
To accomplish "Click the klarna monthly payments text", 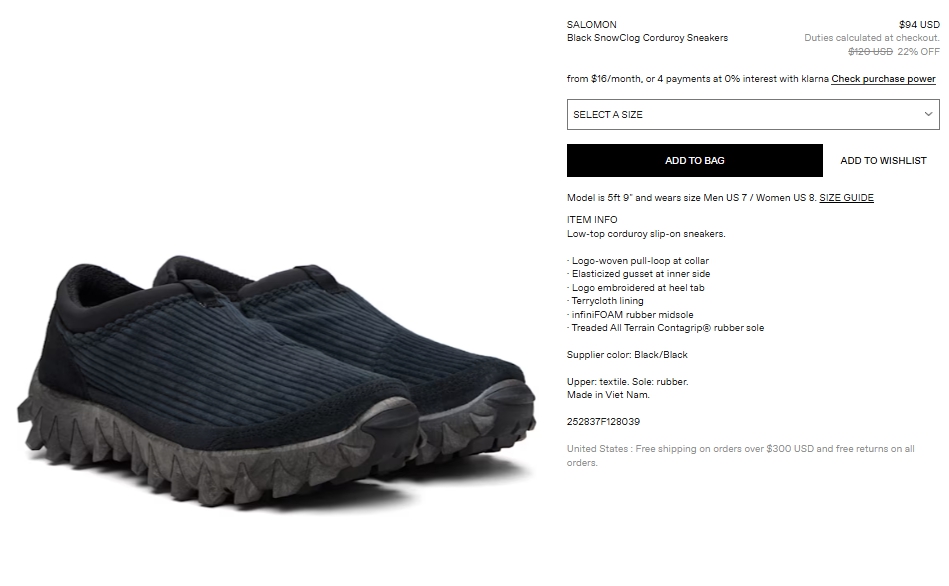I will coord(697,79).
